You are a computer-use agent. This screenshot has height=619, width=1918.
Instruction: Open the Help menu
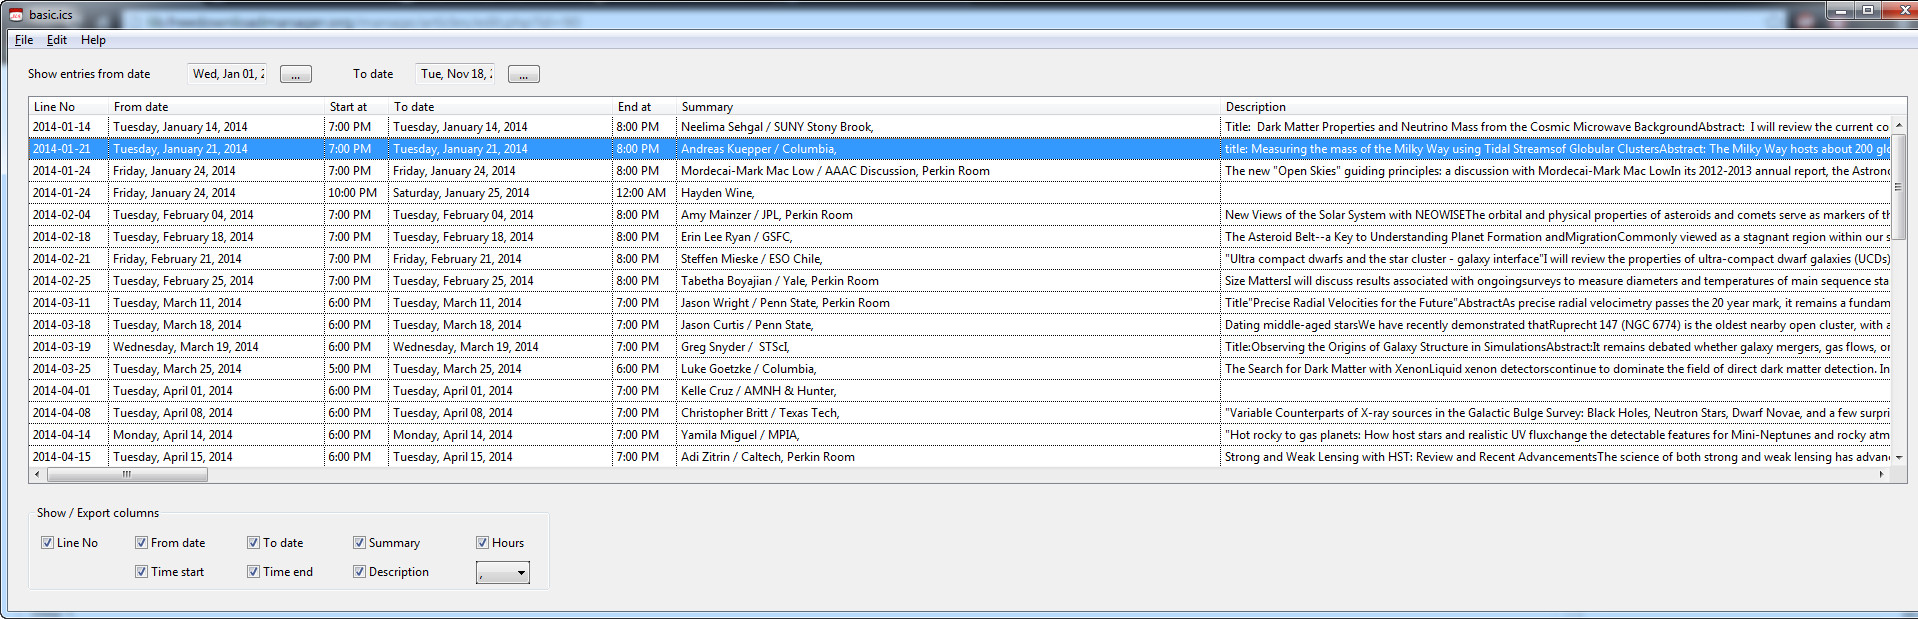pos(93,40)
